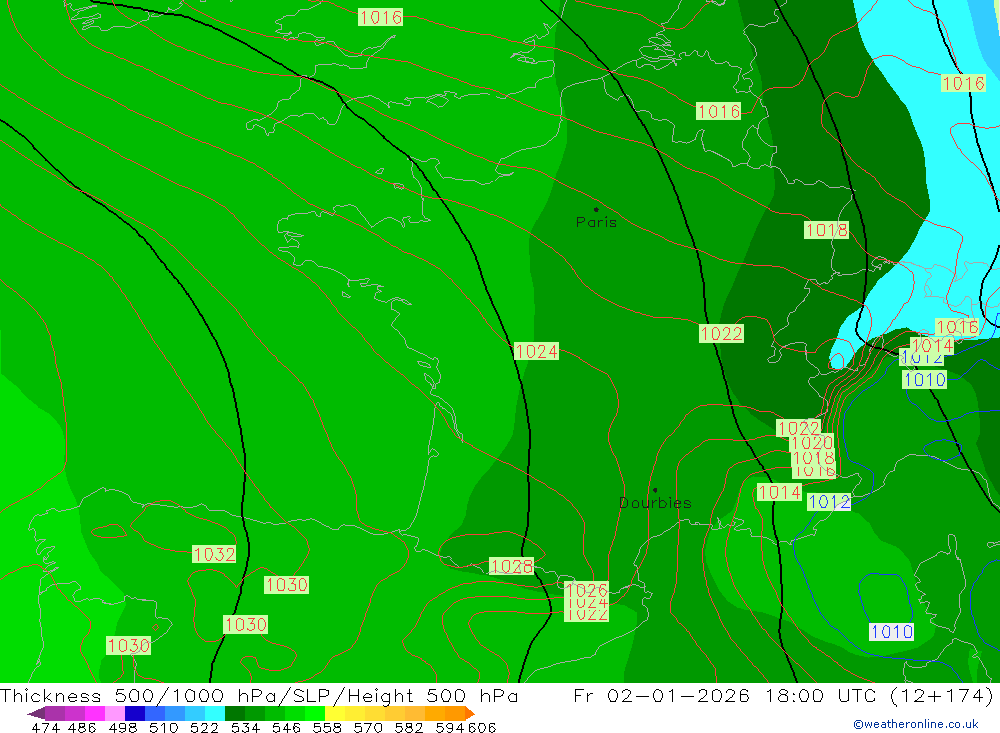Click the 582 legend value
Viewport: 1000px width, 733px height.
409,728
